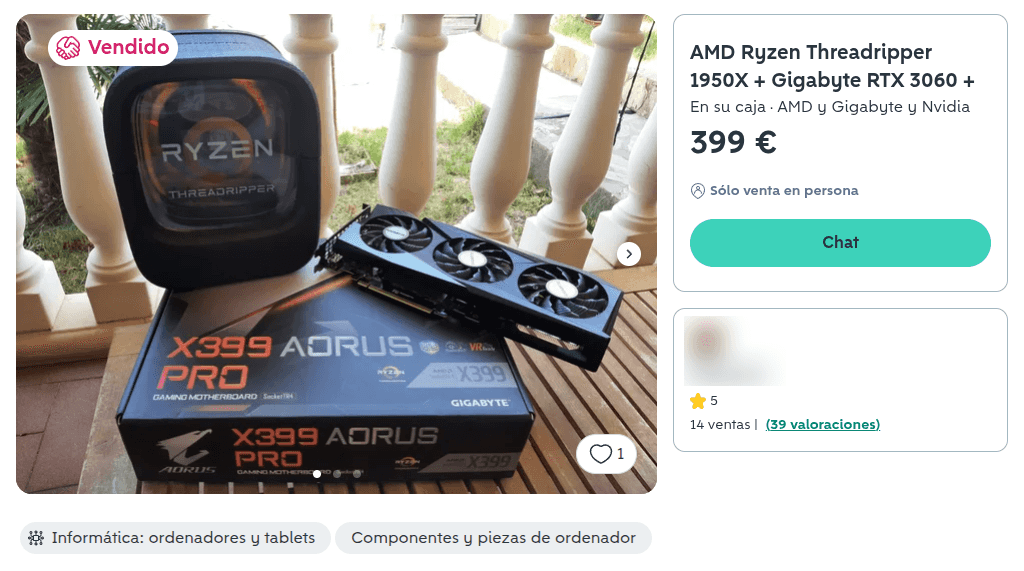Viewport: 1024px width, 571px height.
Task: Open the 39 valoraciones link
Action: coord(822,425)
